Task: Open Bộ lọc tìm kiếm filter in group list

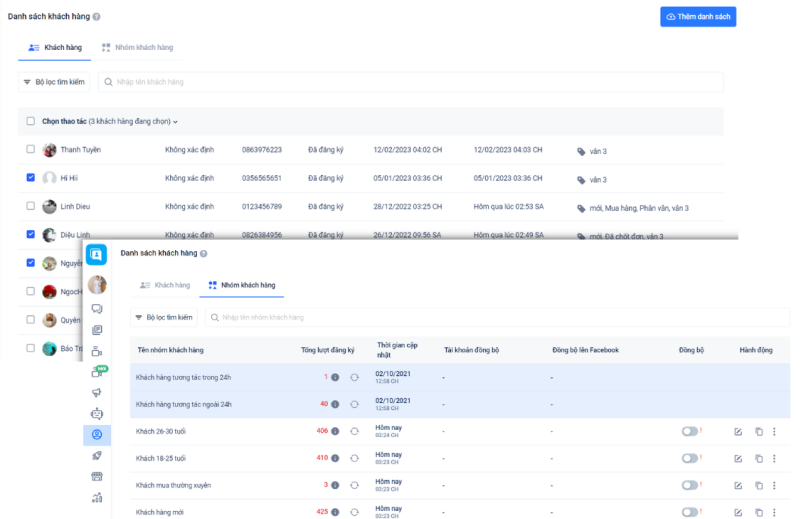Action: coord(163,317)
